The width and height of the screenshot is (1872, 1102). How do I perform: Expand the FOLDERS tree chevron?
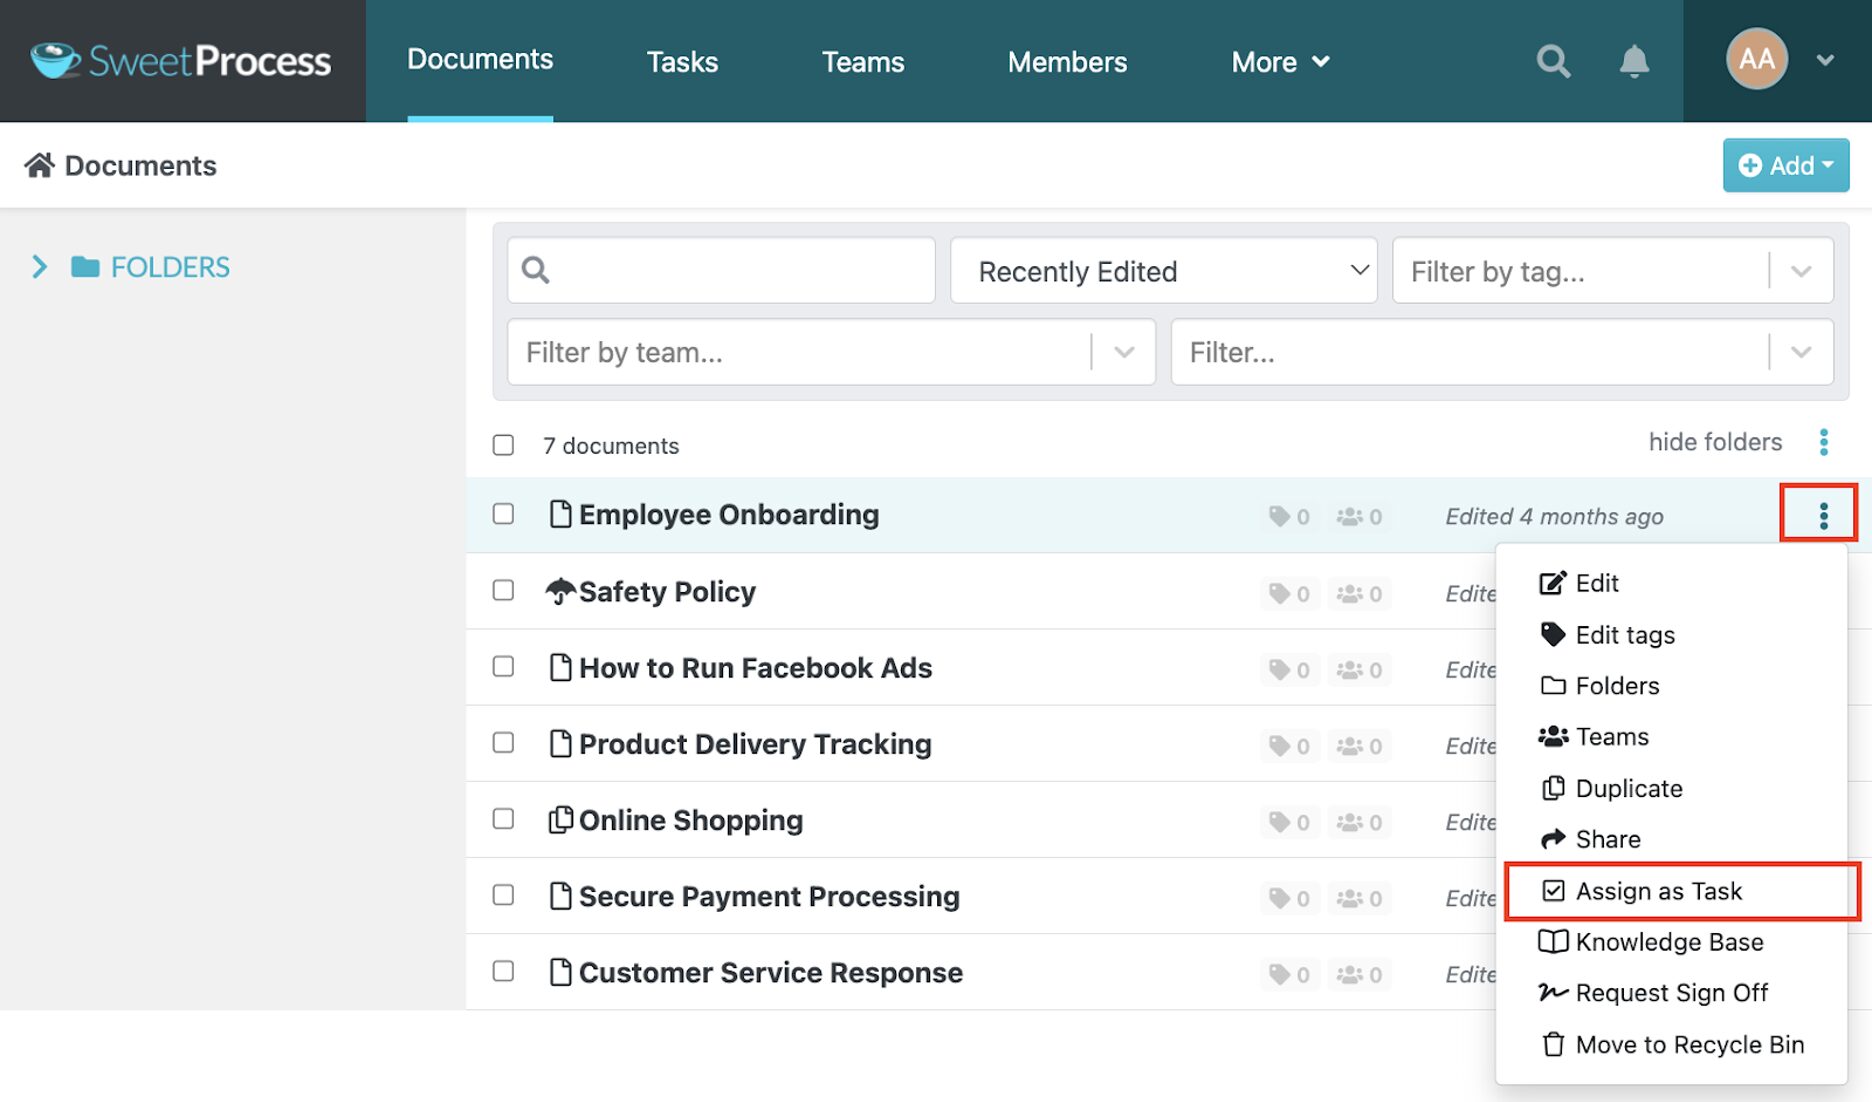[x=39, y=267]
